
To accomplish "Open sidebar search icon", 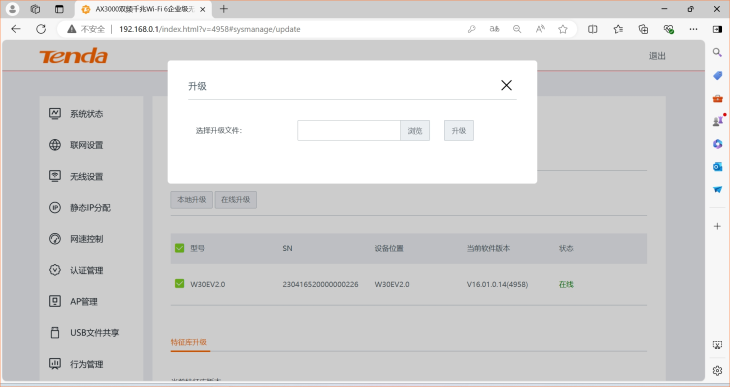I will (x=717, y=53).
